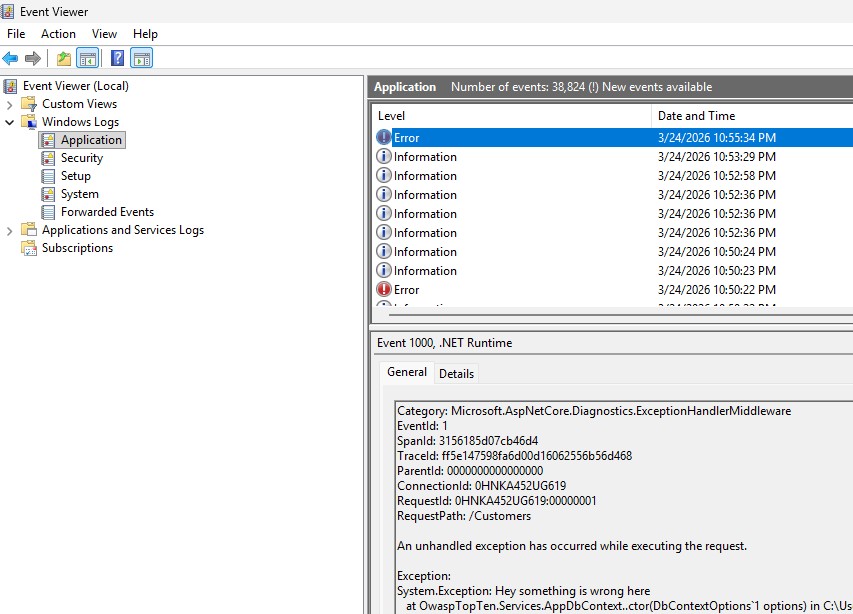Open the File menu
The height and width of the screenshot is (614, 853).
click(16, 34)
